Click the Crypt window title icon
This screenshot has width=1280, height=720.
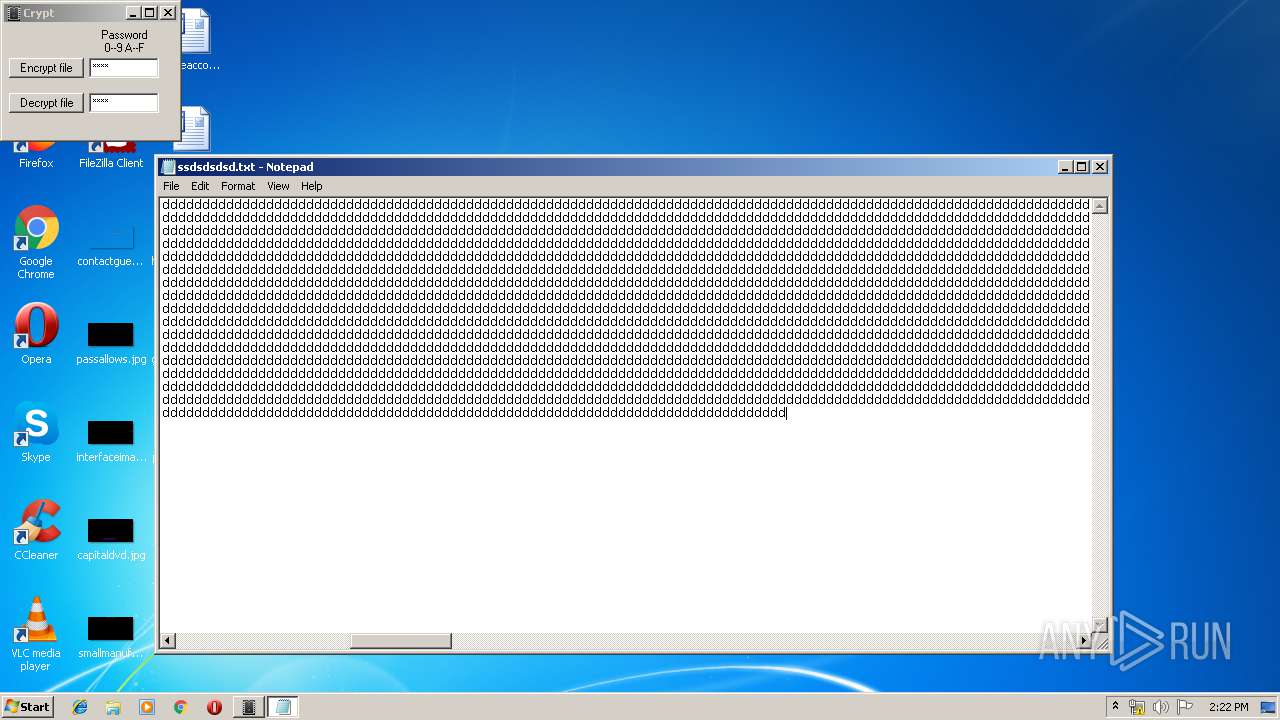pyautogui.click(x=13, y=13)
